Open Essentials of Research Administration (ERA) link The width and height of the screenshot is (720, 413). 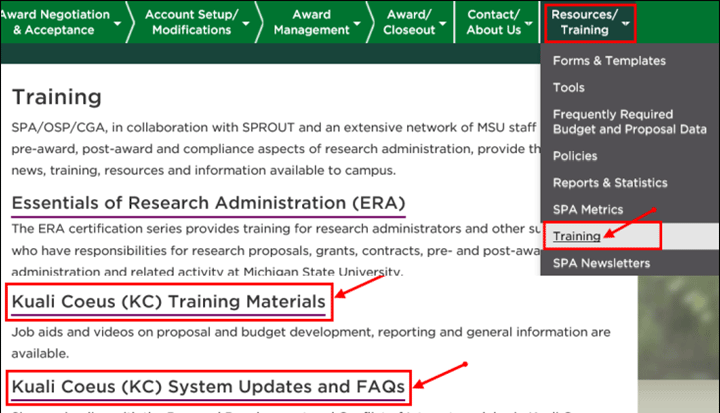[x=208, y=203]
